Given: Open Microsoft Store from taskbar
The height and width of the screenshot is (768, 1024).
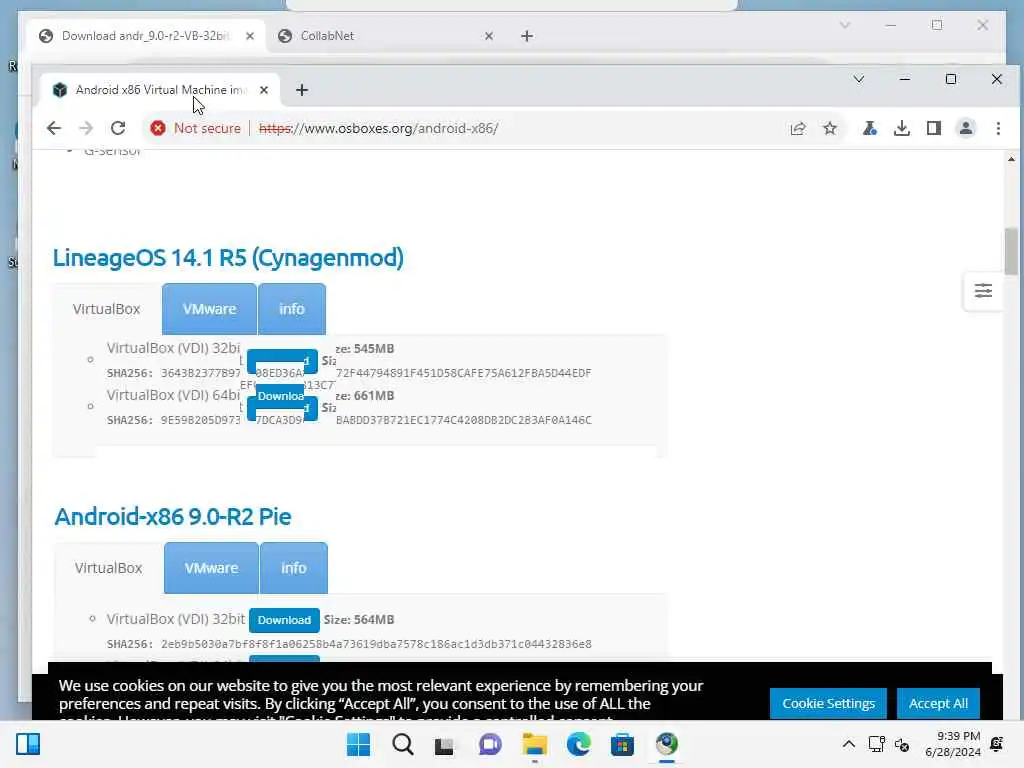Looking at the screenshot, I should click(x=622, y=744).
